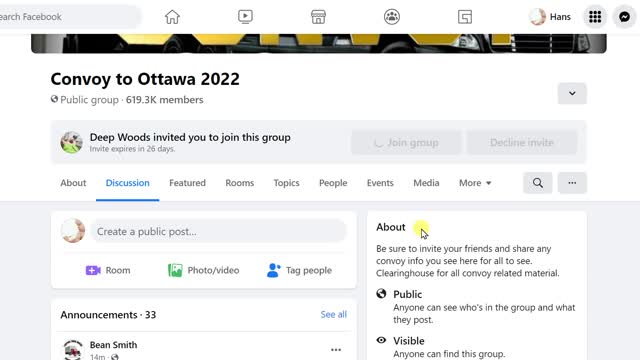Image resolution: width=640 pixels, height=360 pixels.
Task: Choose Tag people option
Action: click(299, 270)
